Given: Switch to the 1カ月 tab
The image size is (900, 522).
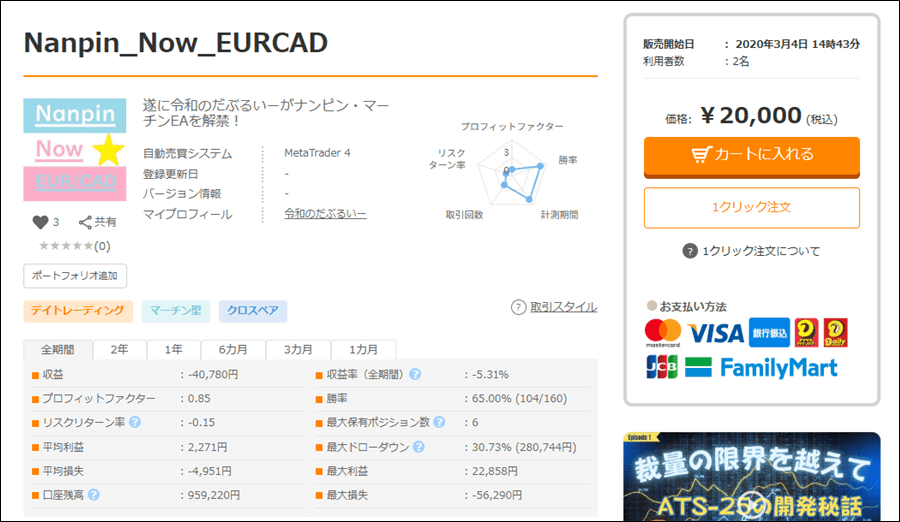Looking at the screenshot, I should point(363,349).
